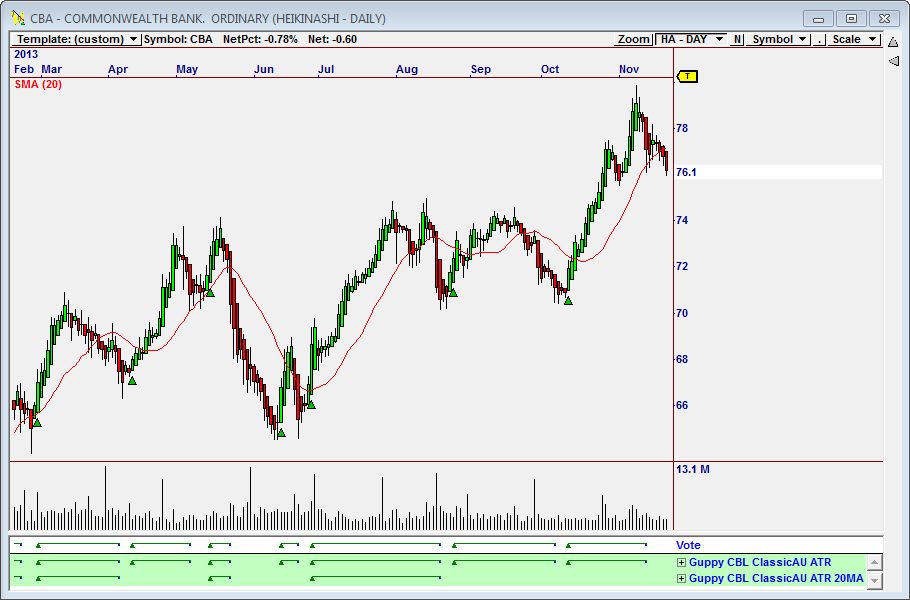This screenshot has width=910, height=600.
Task: Click the N button in the toolbar
Action: point(737,39)
